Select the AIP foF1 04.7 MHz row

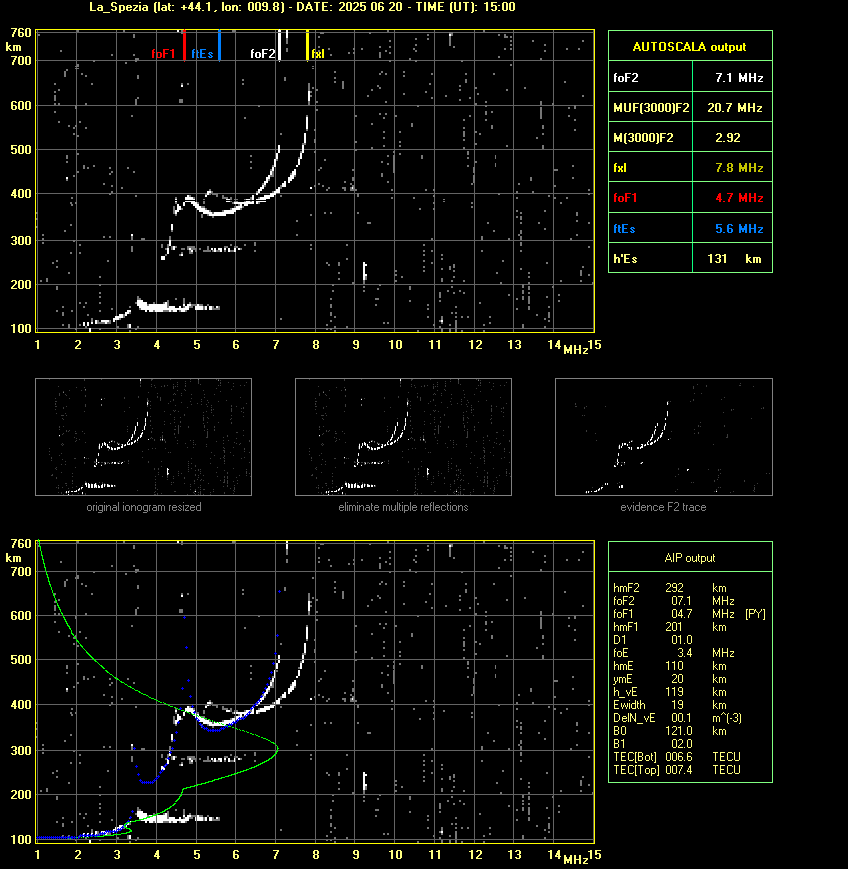[689, 614]
